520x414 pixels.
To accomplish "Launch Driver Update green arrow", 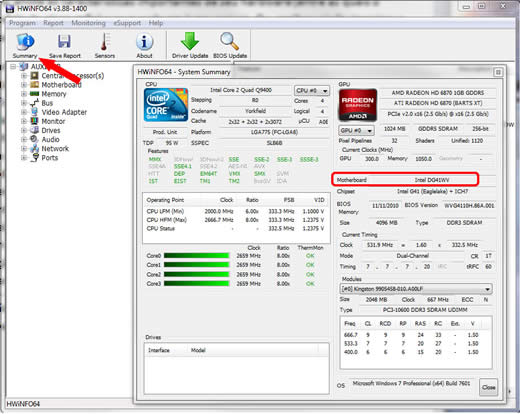I will (190, 41).
